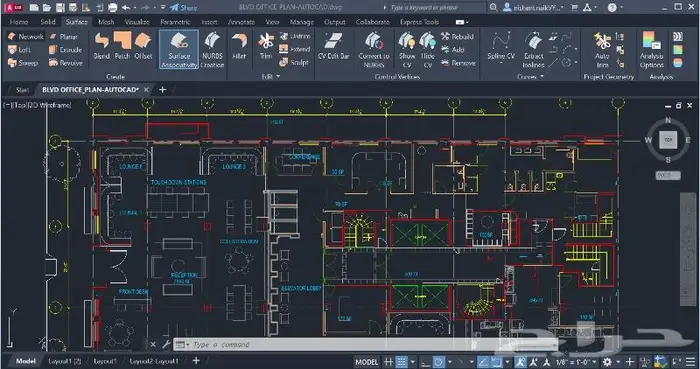
Task: Select the Spline CV tool
Action: 501,46
